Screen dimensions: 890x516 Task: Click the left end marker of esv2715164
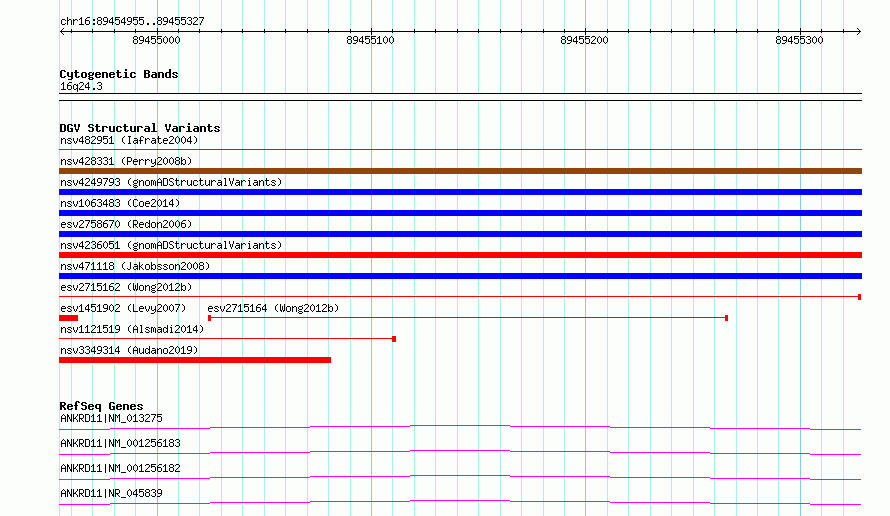[x=209, y=318]
